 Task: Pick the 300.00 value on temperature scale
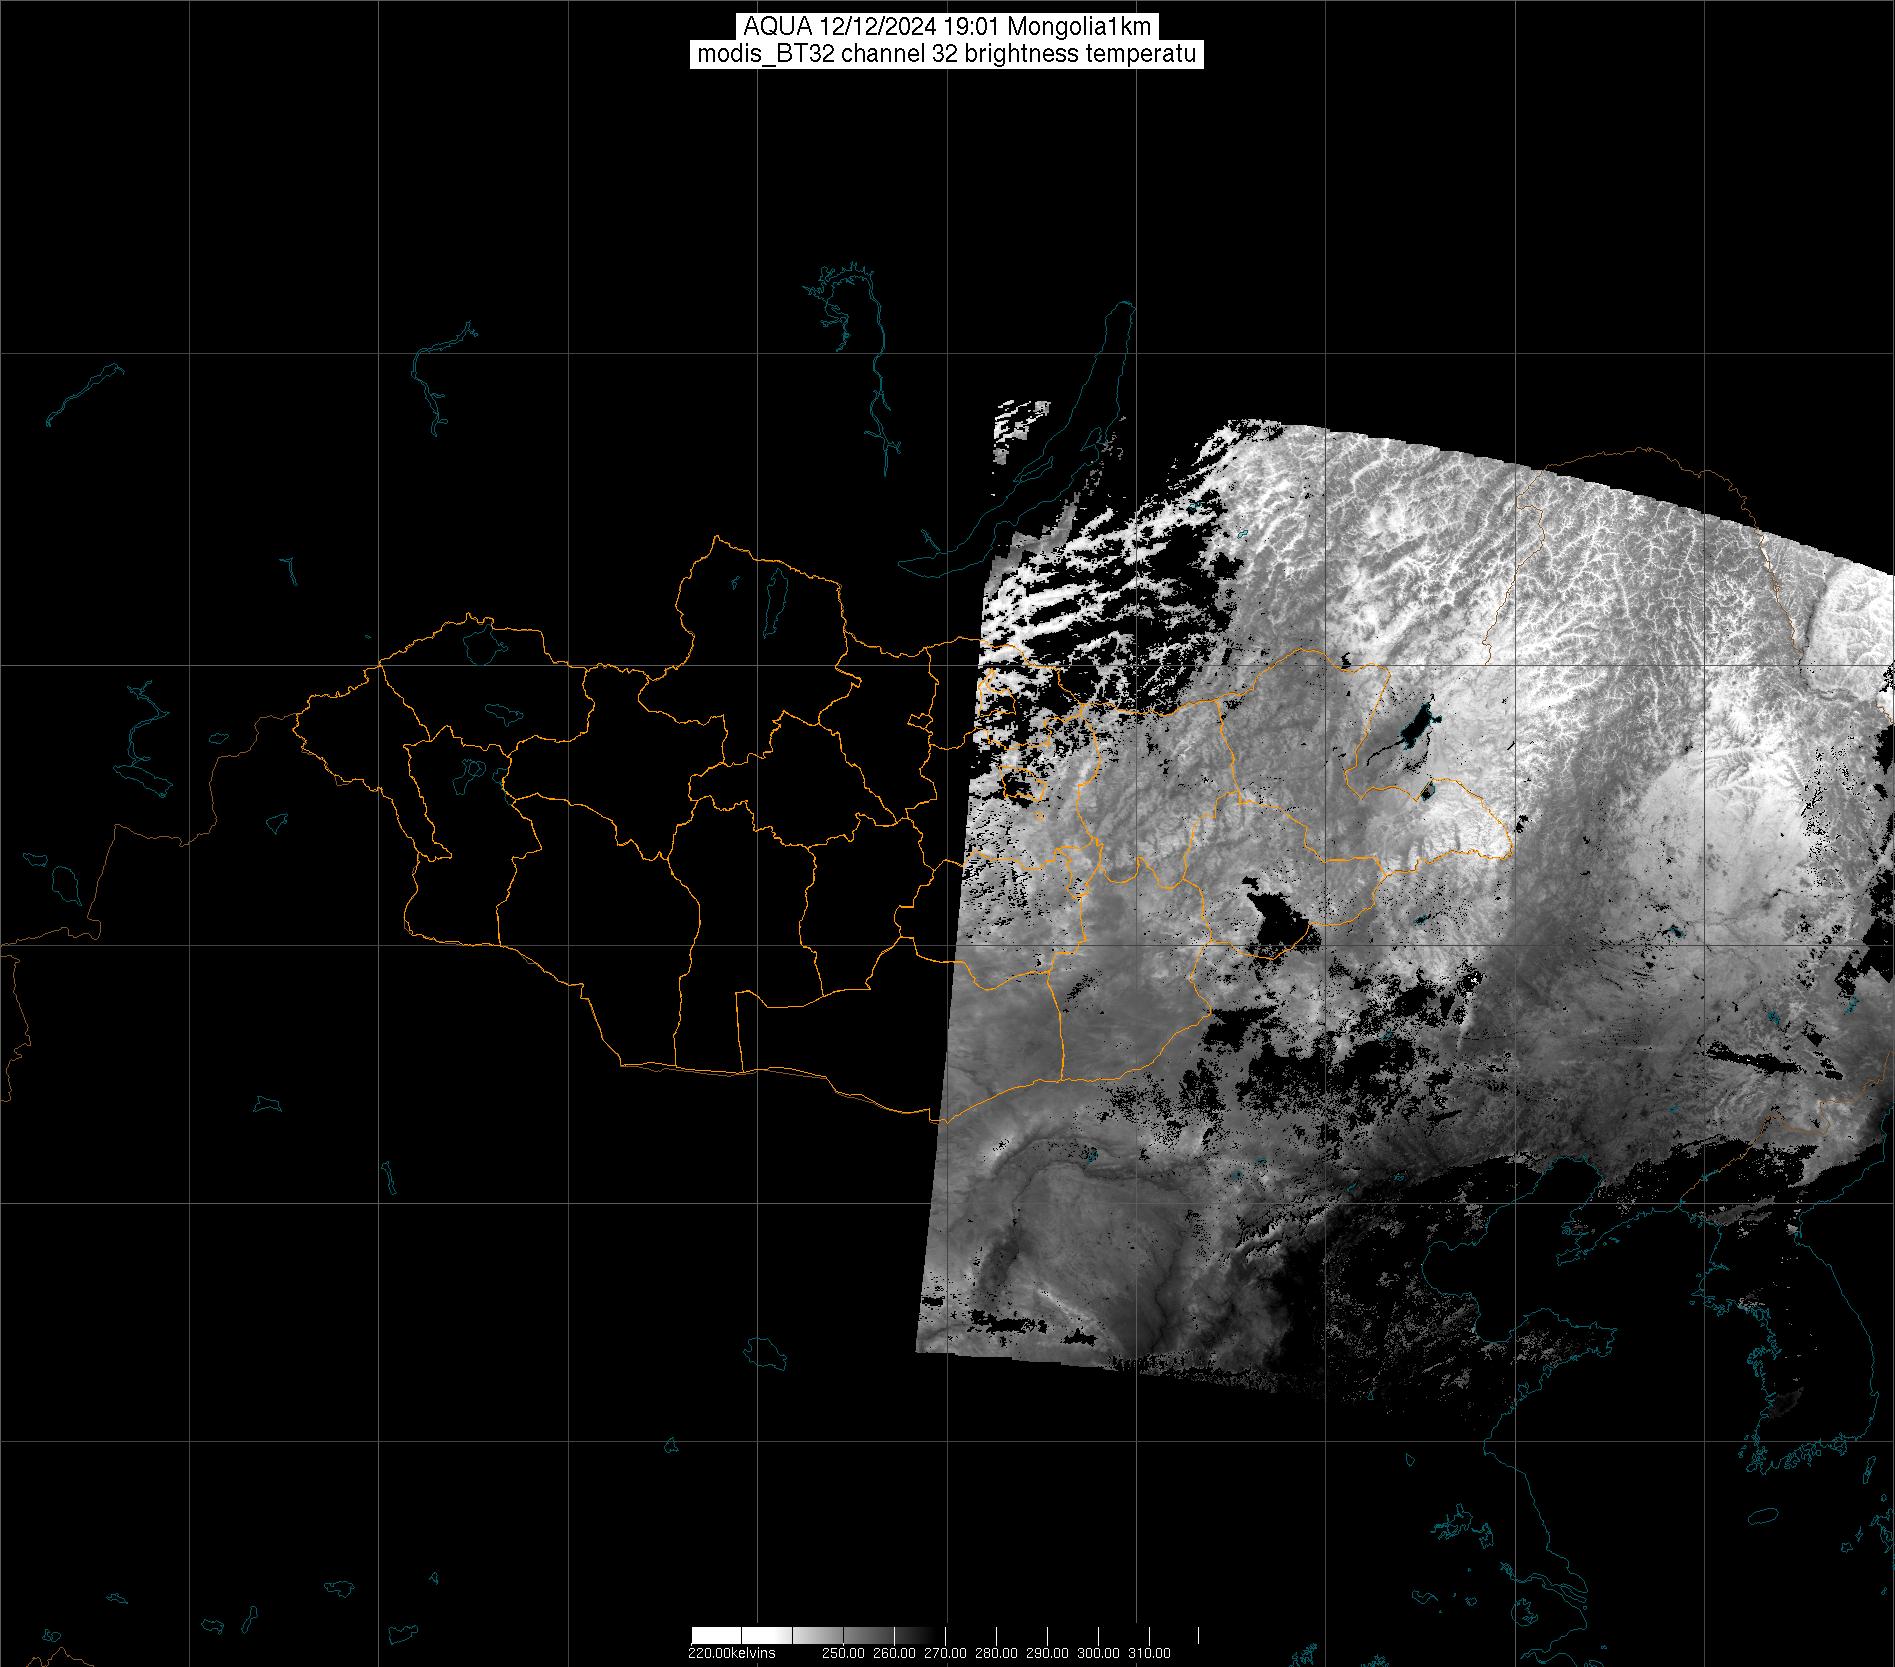pyautogui.click(x=1099, y=1653)
